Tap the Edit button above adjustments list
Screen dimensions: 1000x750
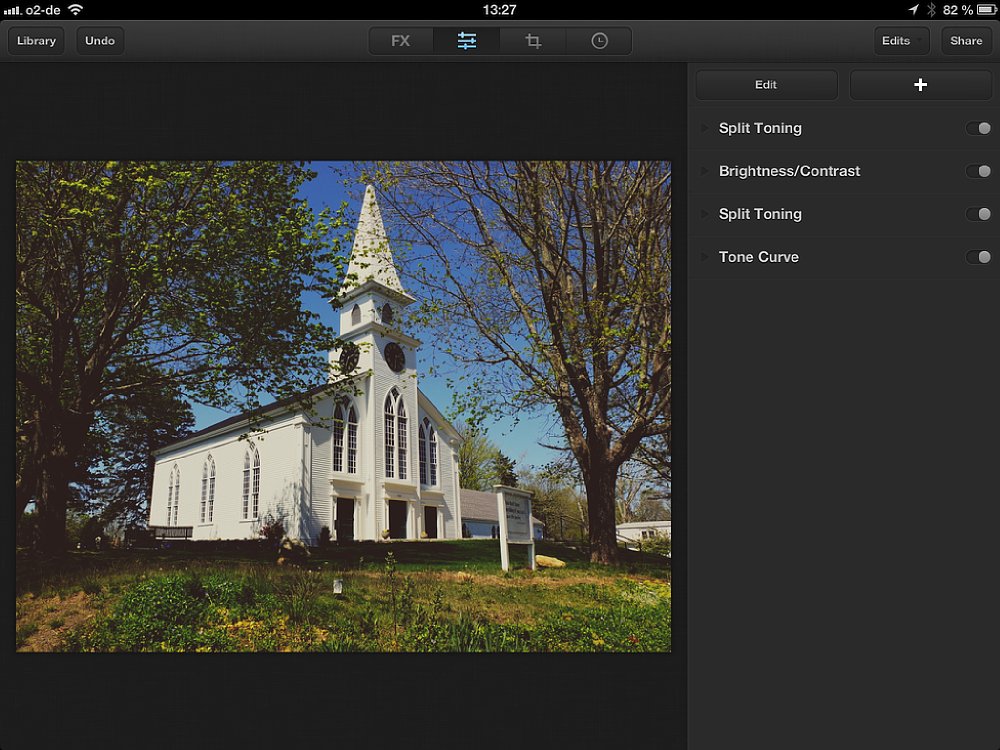766,85
